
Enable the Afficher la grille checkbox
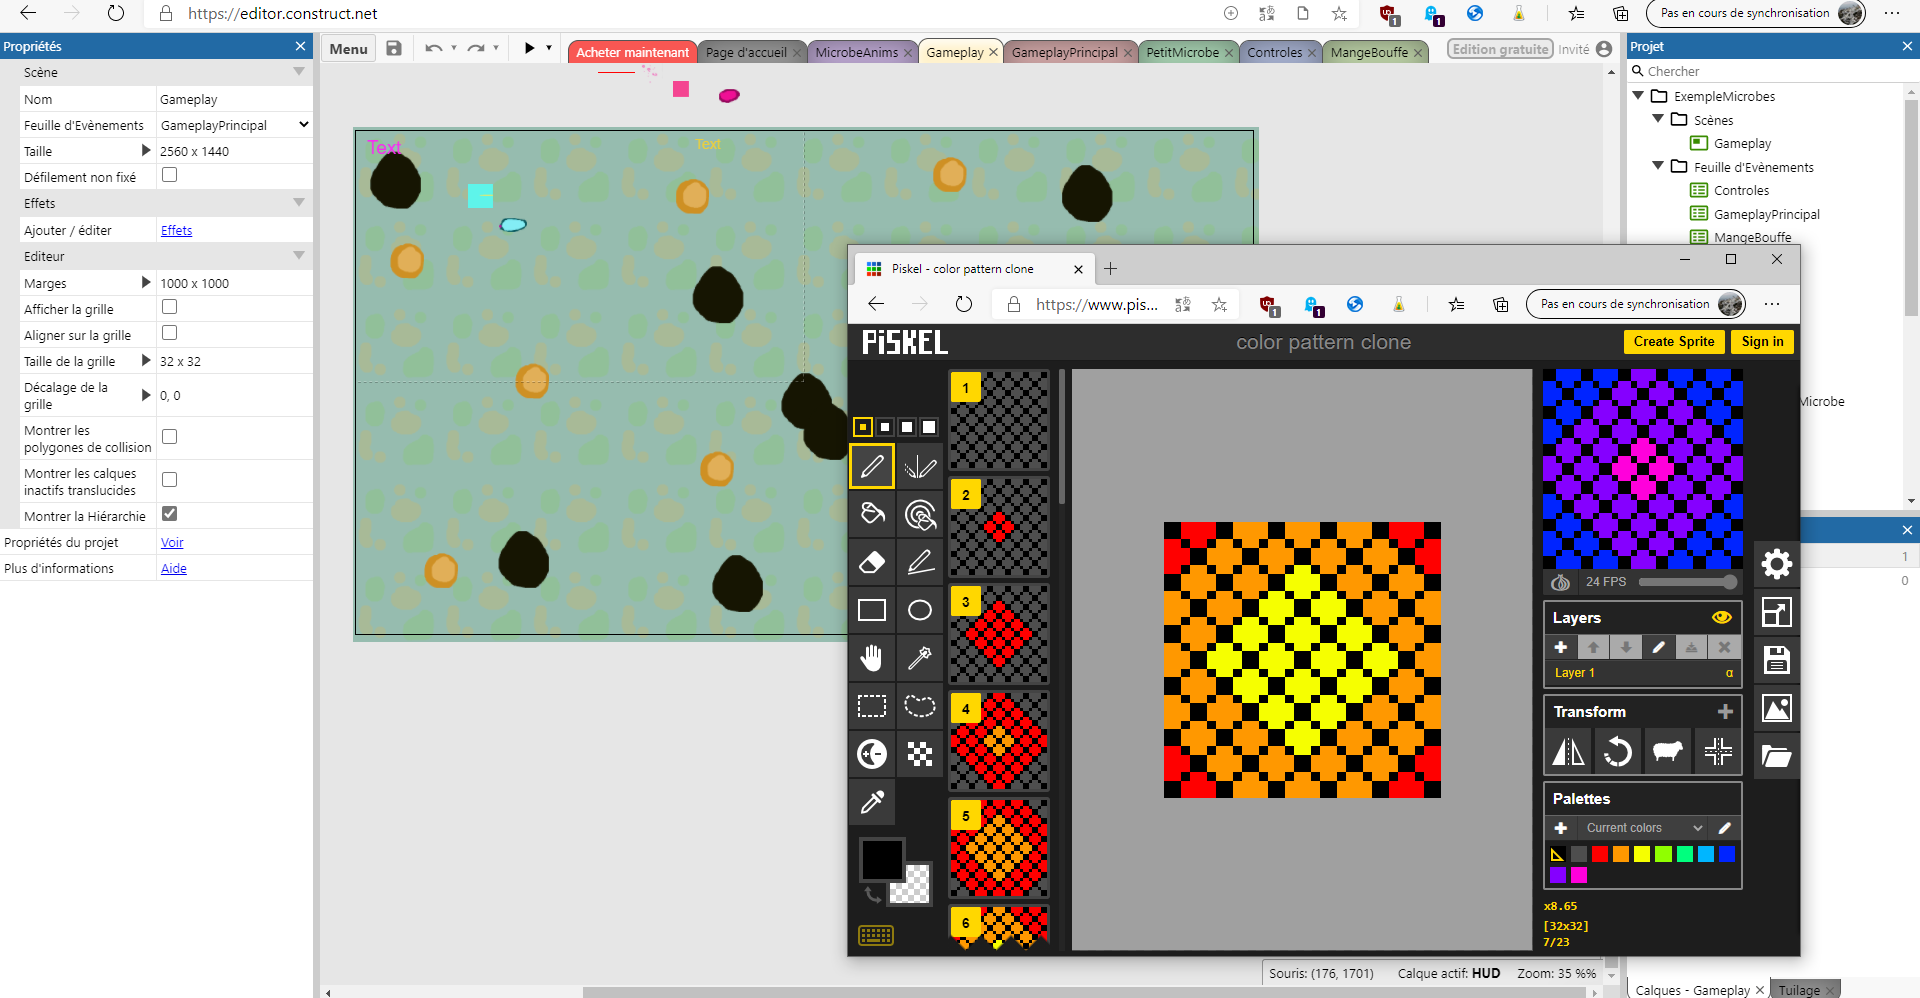click(x=170, y=308)
